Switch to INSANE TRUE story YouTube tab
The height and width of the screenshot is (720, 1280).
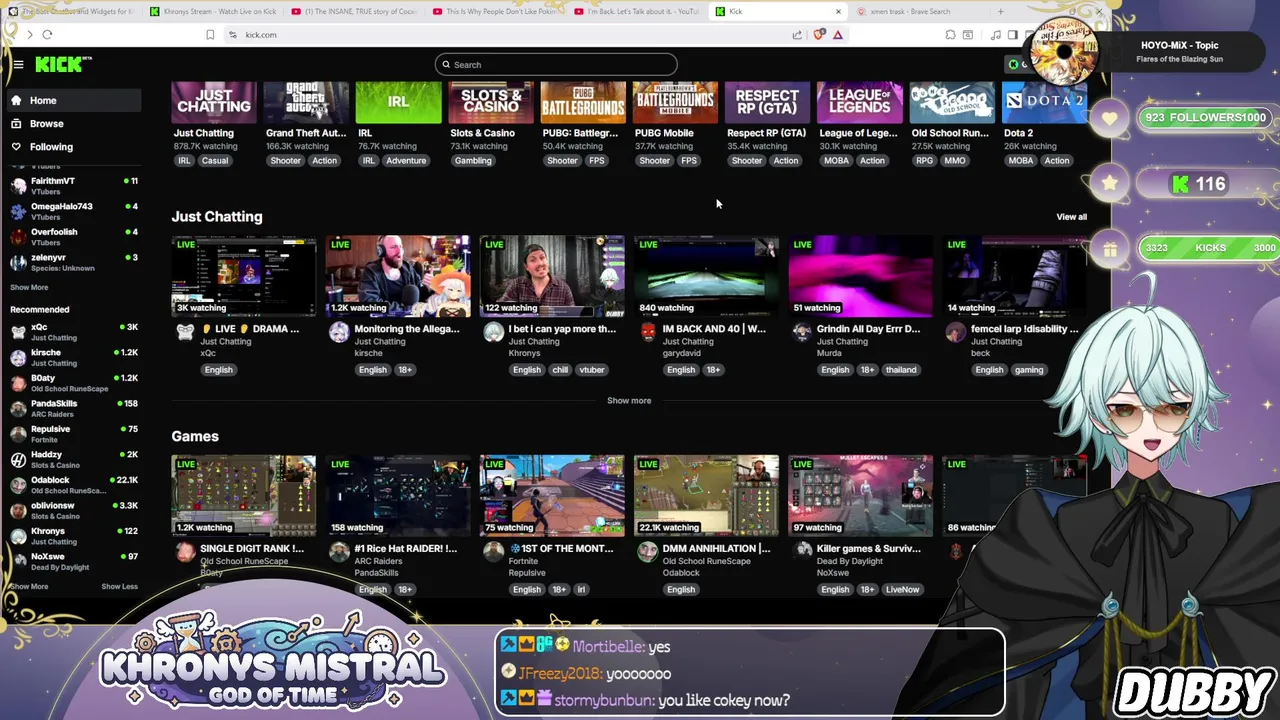pos(354,12)
